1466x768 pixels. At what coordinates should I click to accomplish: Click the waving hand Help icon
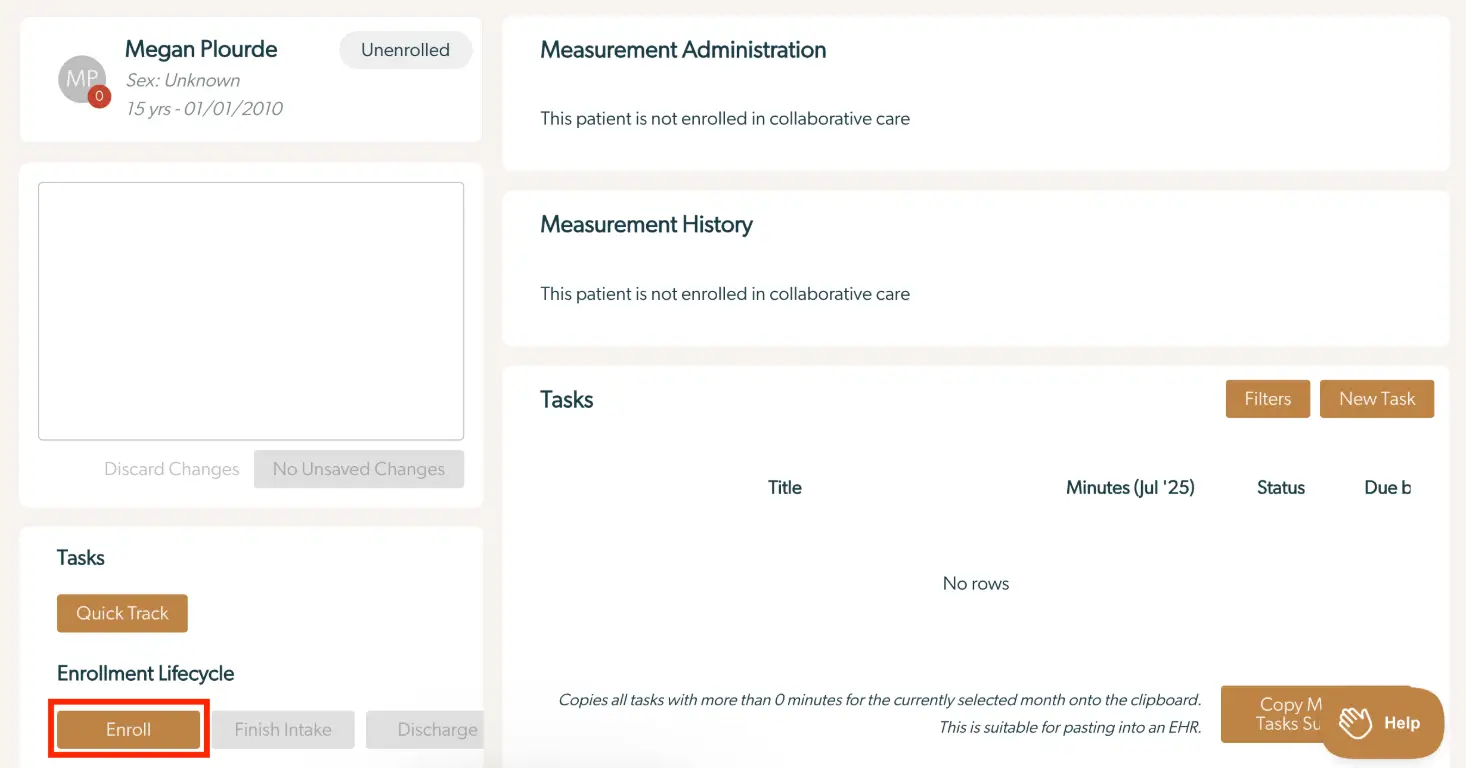point(1355,722)
